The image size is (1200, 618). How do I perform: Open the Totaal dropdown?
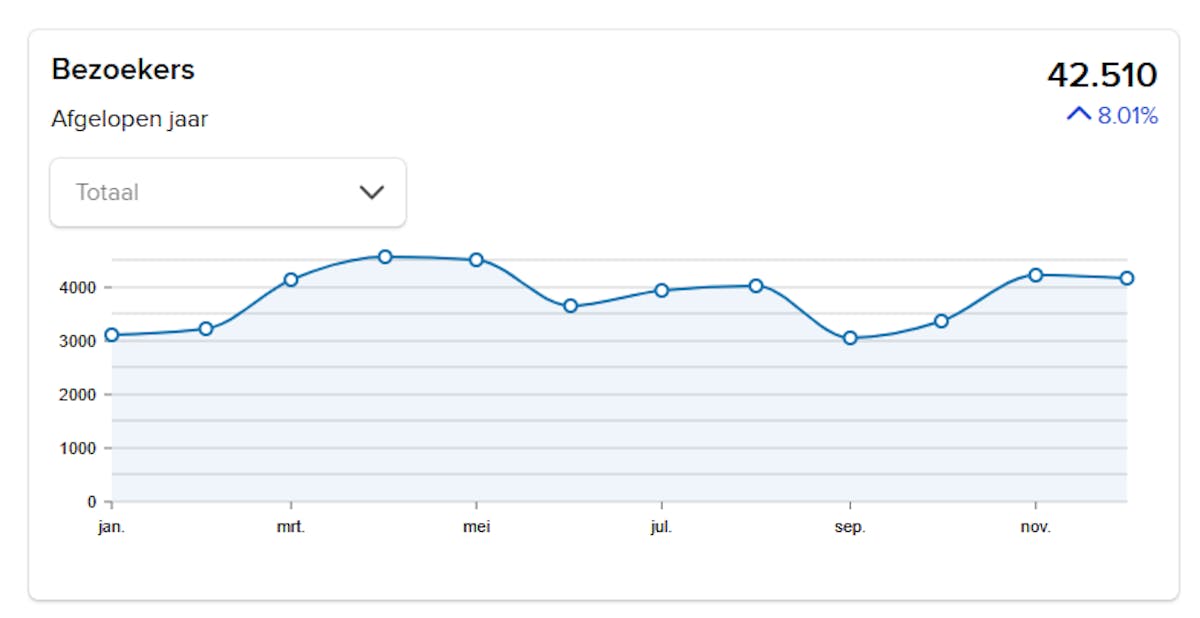click(x=228, y=192)
